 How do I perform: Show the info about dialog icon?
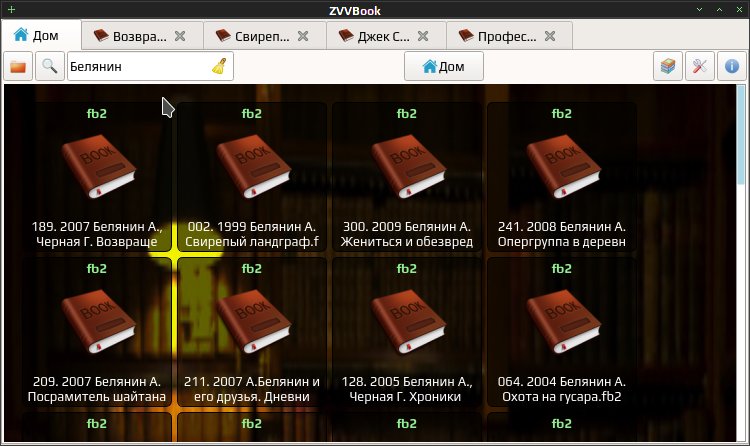[732, 66]
